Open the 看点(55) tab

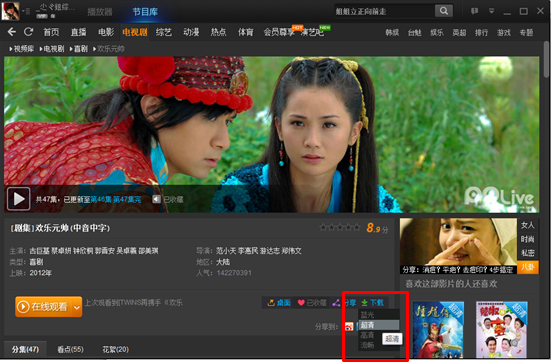click(70, 349)
